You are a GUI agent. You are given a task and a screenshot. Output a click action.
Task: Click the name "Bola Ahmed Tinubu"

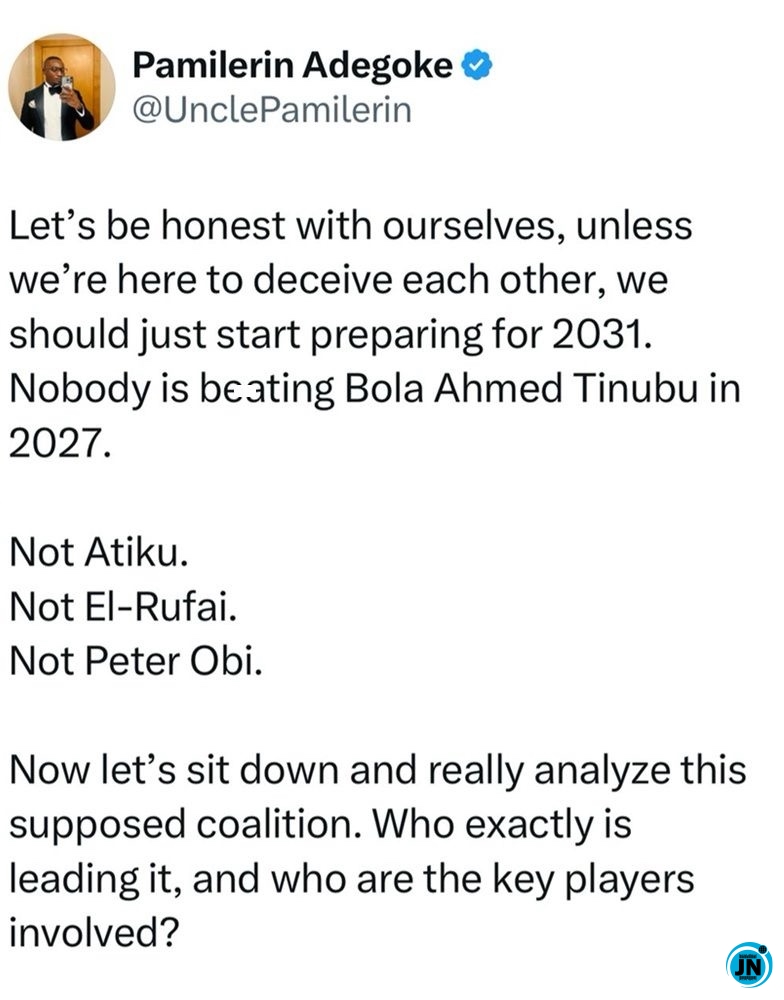521,388
